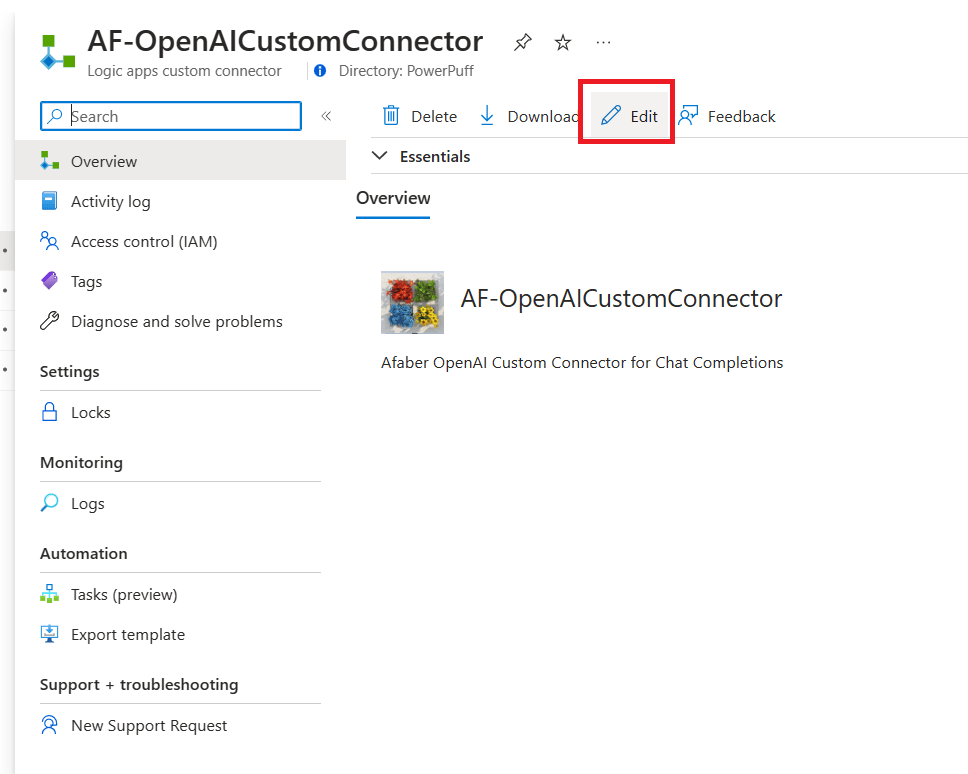
Task: Go to Access control (IAM)
Action: (143, 241)
